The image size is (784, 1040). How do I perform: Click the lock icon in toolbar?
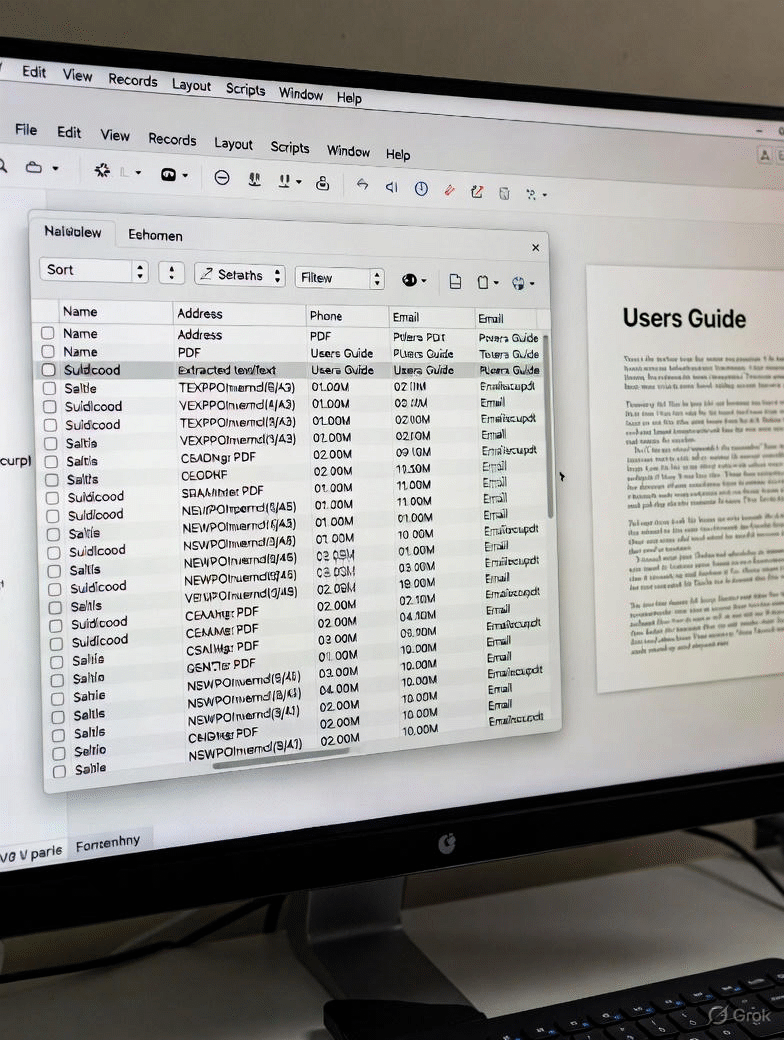pos(322,183)
